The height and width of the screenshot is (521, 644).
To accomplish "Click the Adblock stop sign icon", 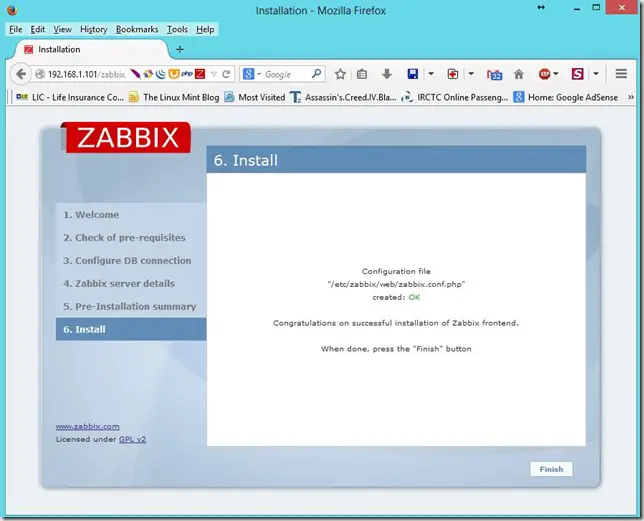I will [x=545, y=74].
